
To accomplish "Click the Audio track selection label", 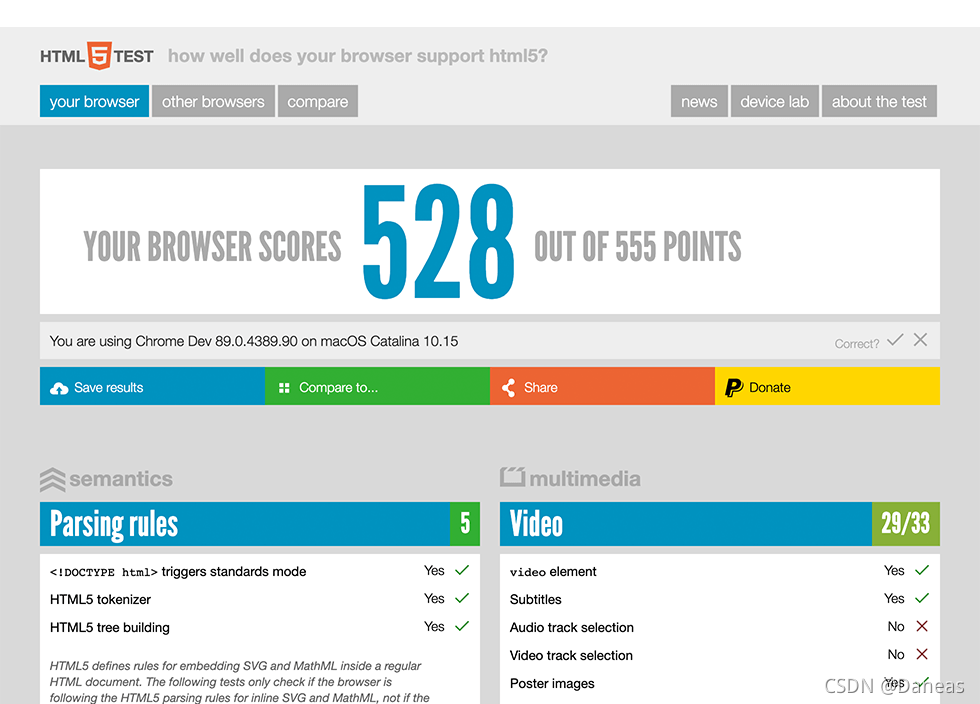I will pos(572,628).
